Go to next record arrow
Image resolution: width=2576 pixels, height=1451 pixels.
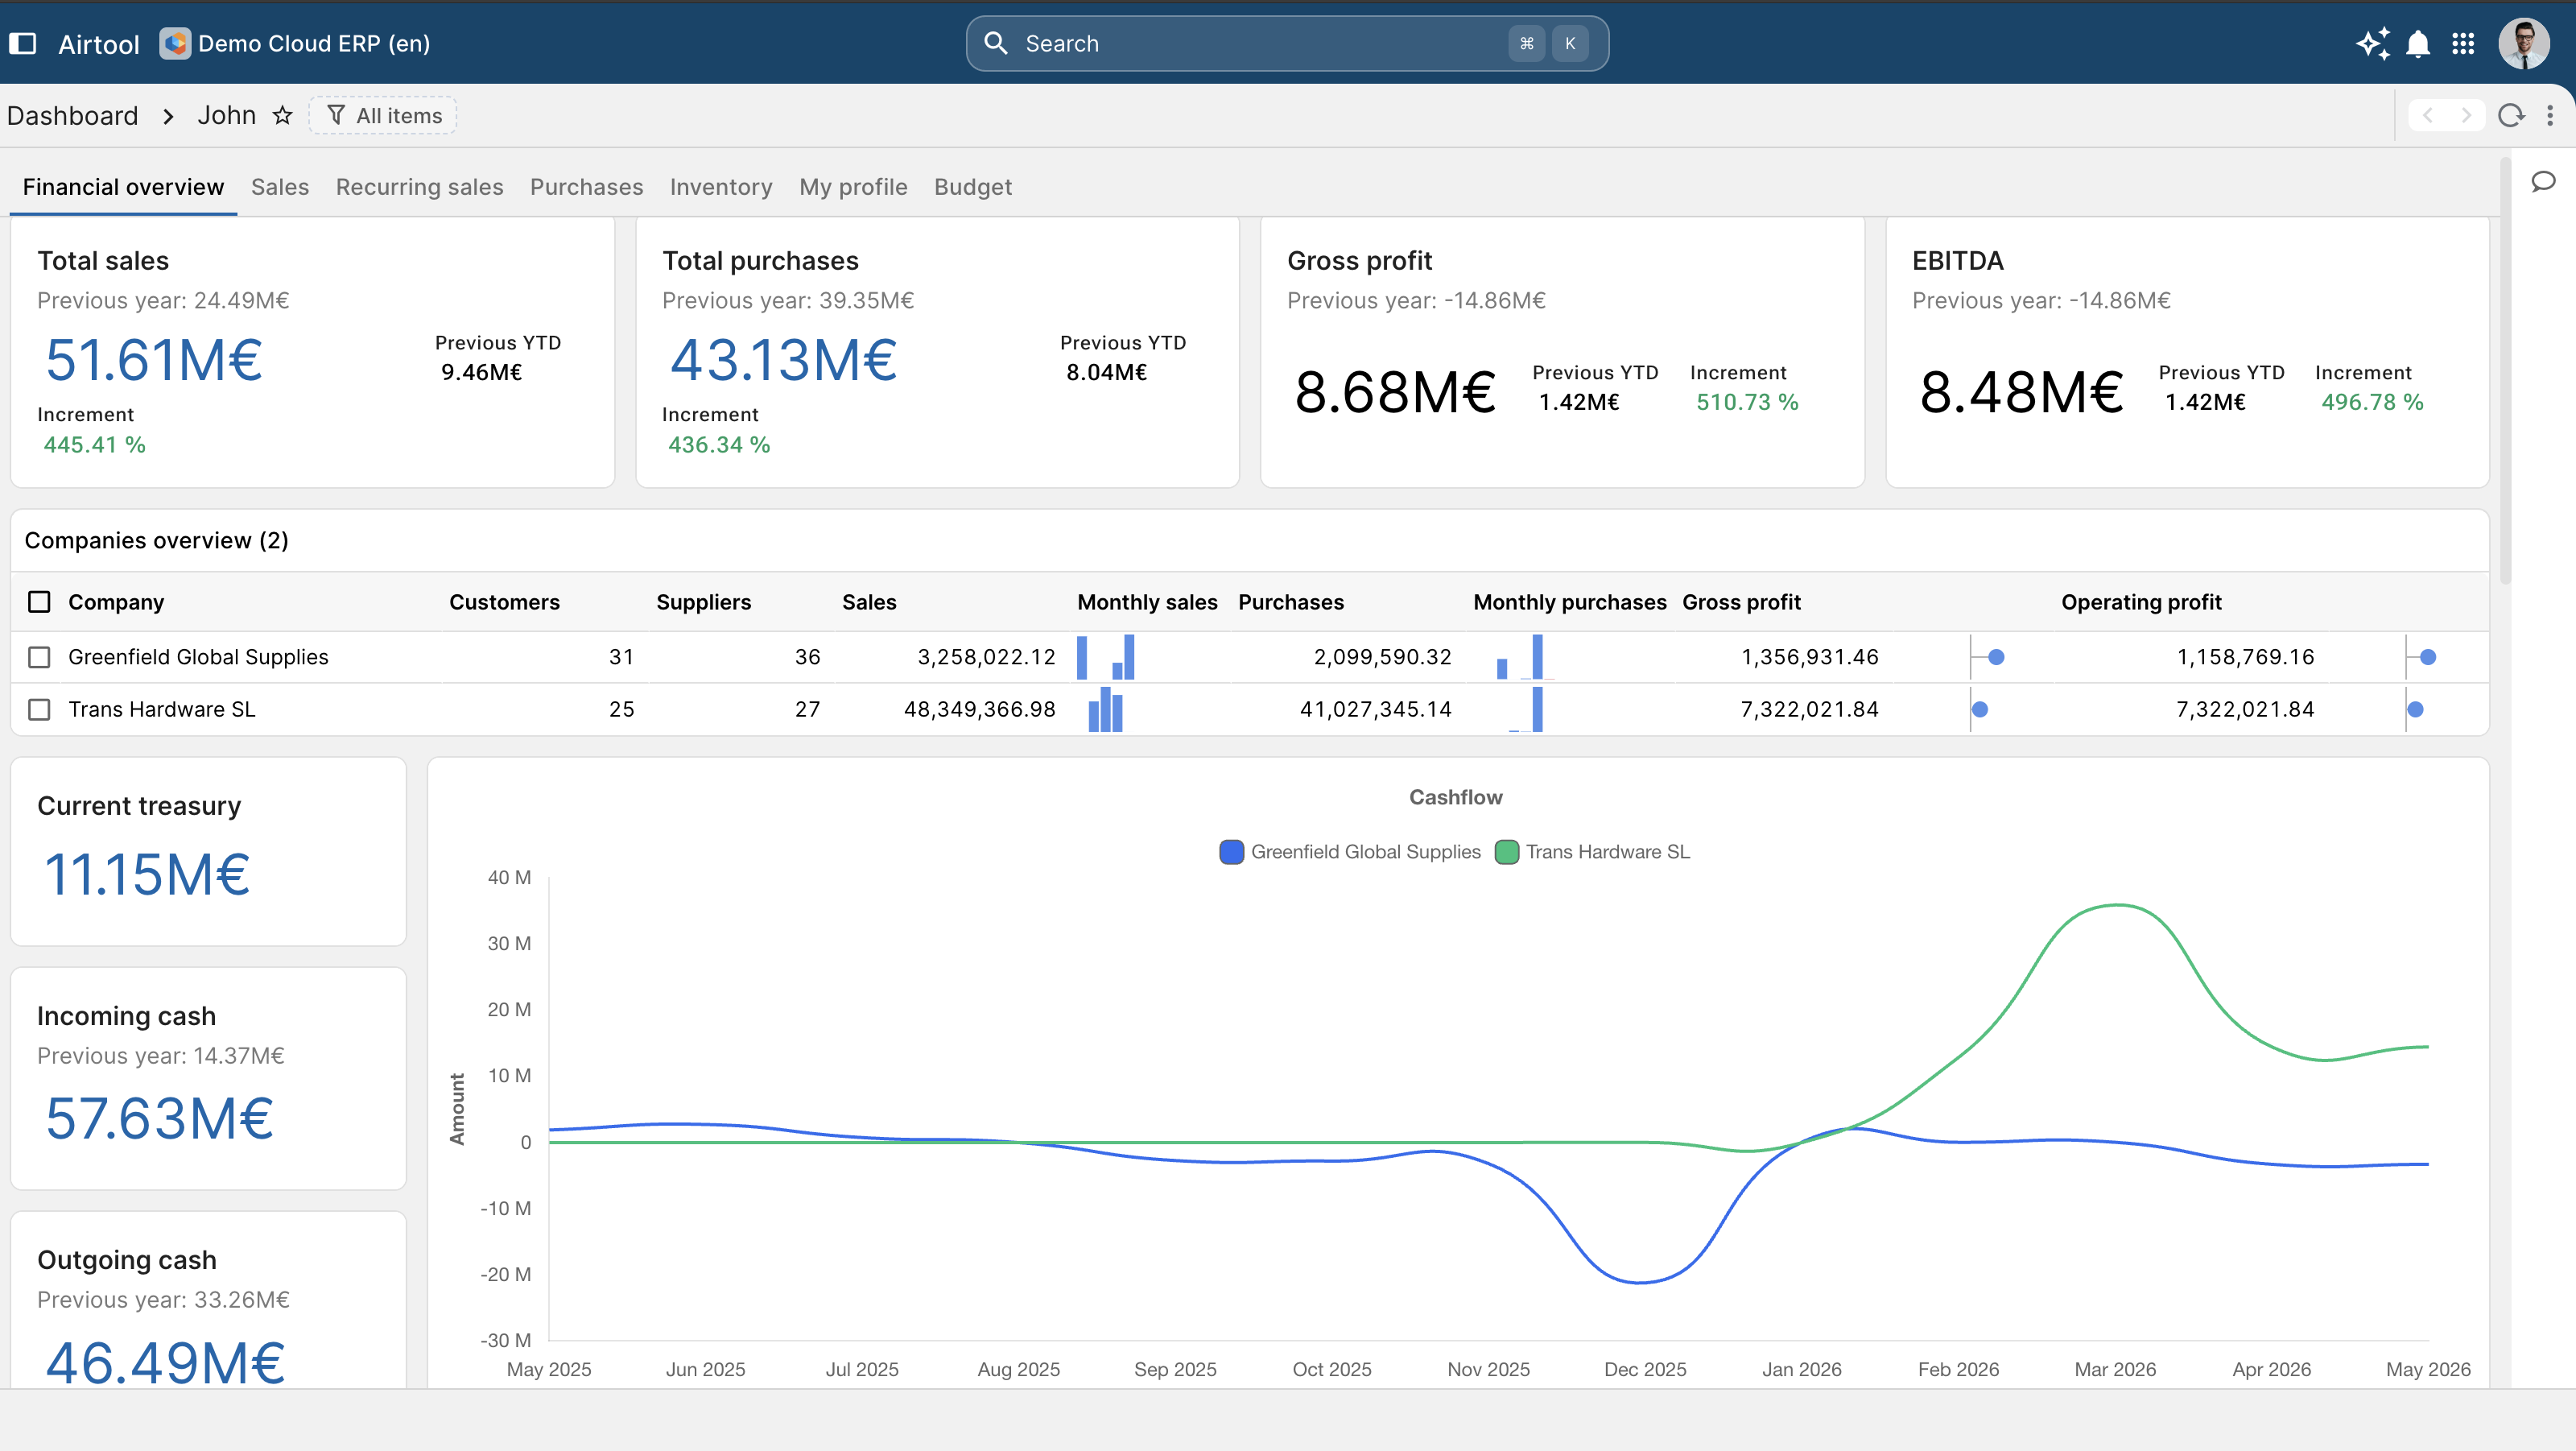click(2466, 115)
